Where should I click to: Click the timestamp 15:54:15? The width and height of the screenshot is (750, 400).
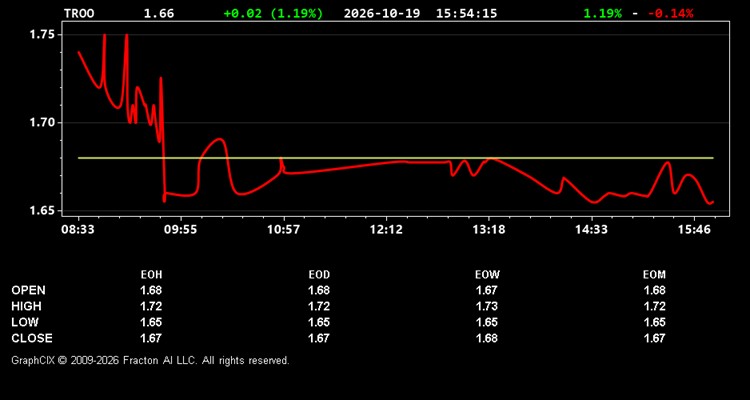pyautogui.click(x=466, y=13)
